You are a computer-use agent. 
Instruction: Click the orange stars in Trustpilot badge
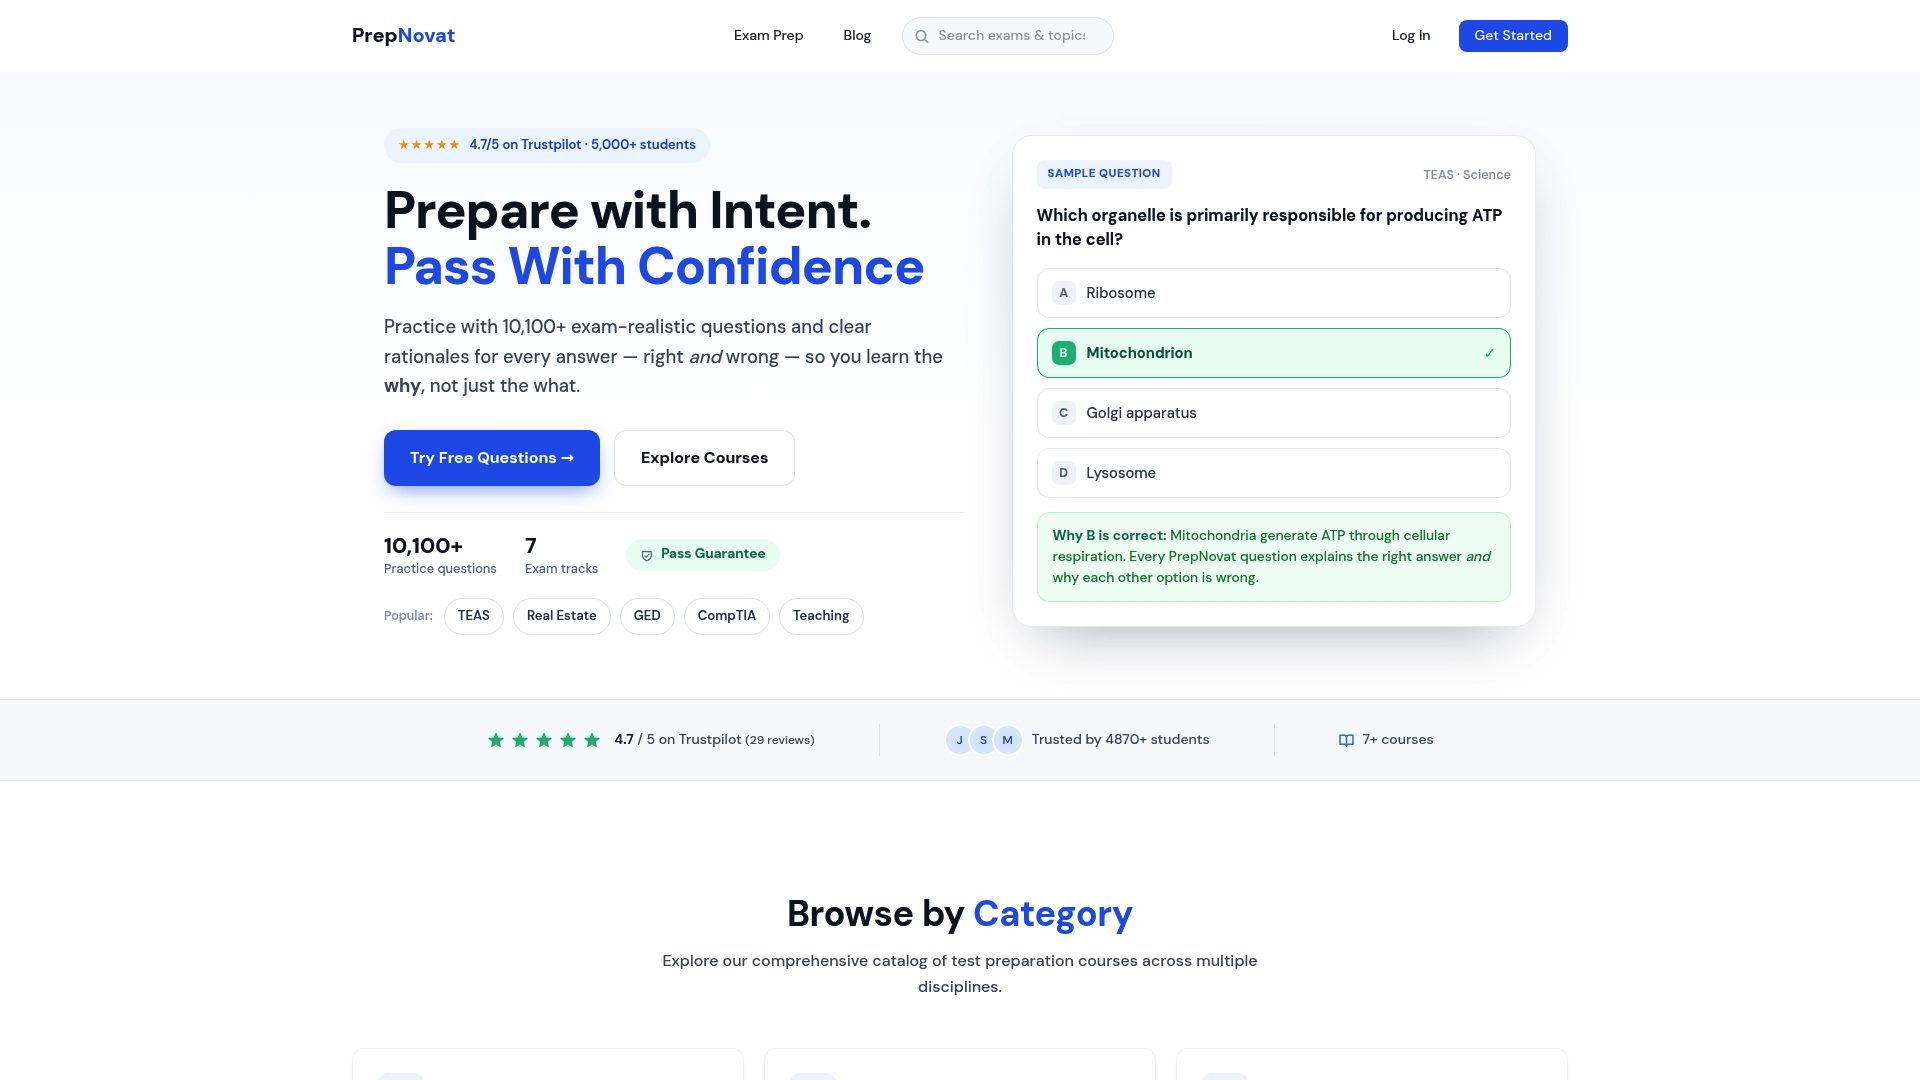click(428, 145)
